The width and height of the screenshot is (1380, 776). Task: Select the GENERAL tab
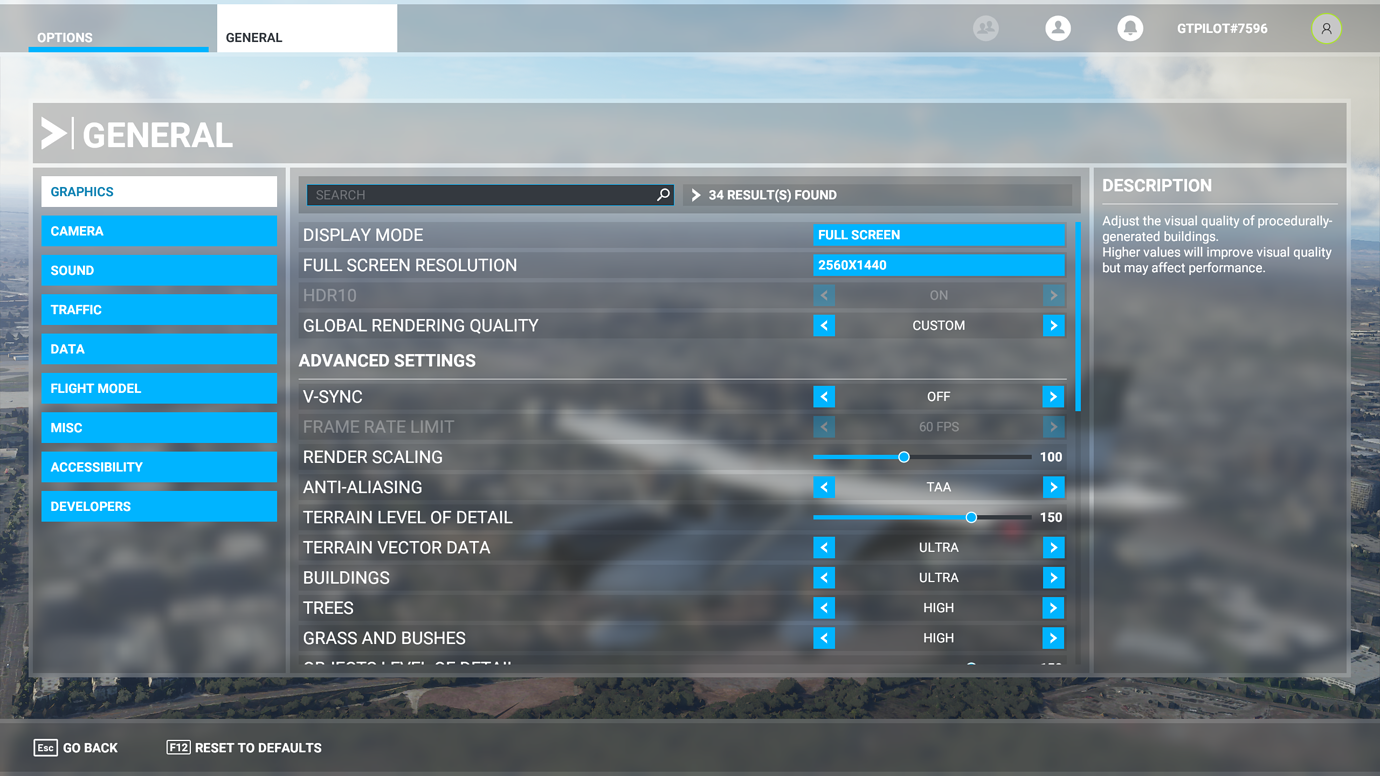(253, 37)
